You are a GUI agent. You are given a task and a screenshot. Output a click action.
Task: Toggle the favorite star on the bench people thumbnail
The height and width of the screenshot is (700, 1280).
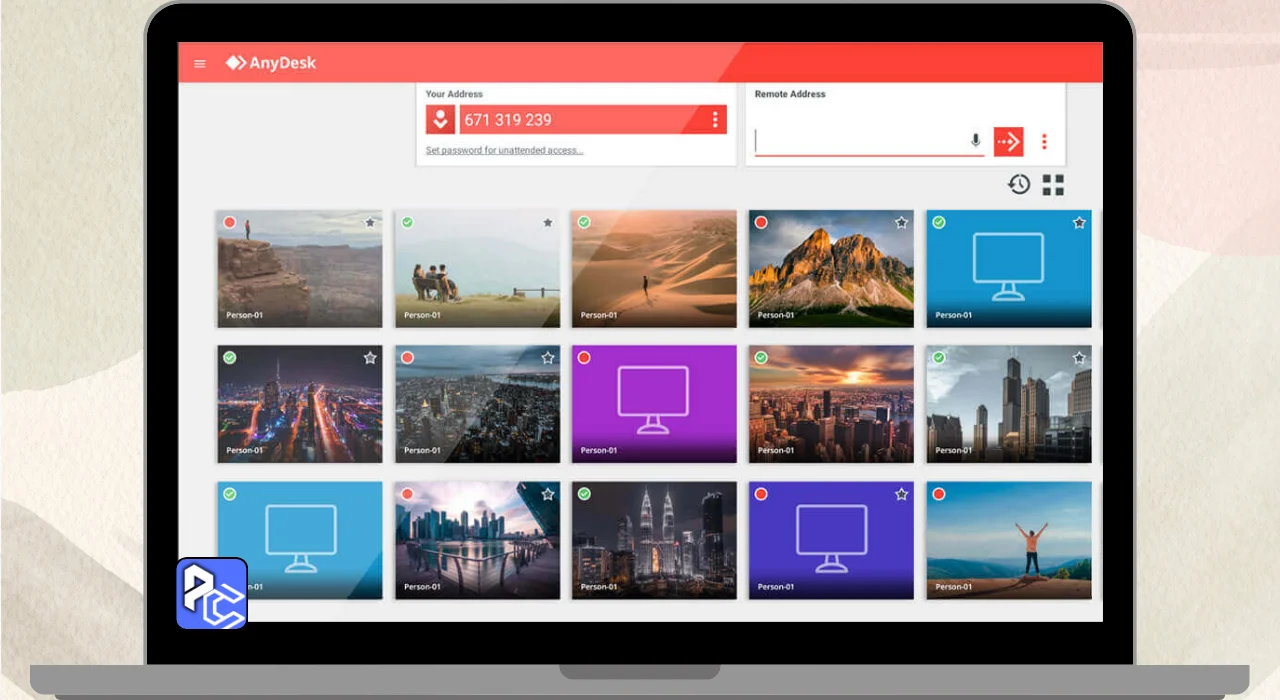pyautogui.click(x=547, y=223)
